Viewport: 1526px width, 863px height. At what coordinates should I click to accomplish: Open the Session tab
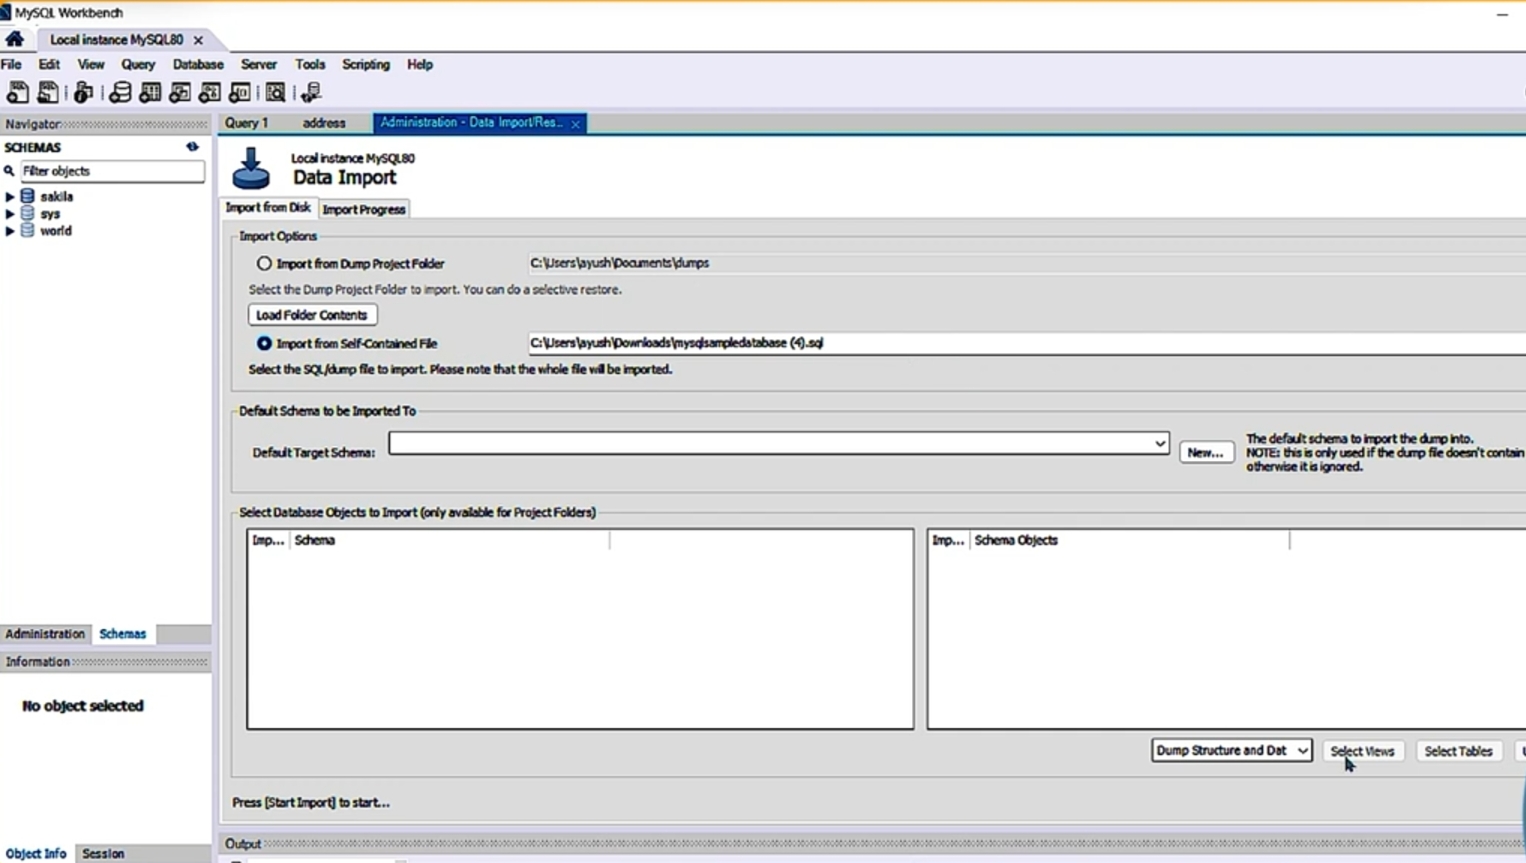[x=103, y=854]
